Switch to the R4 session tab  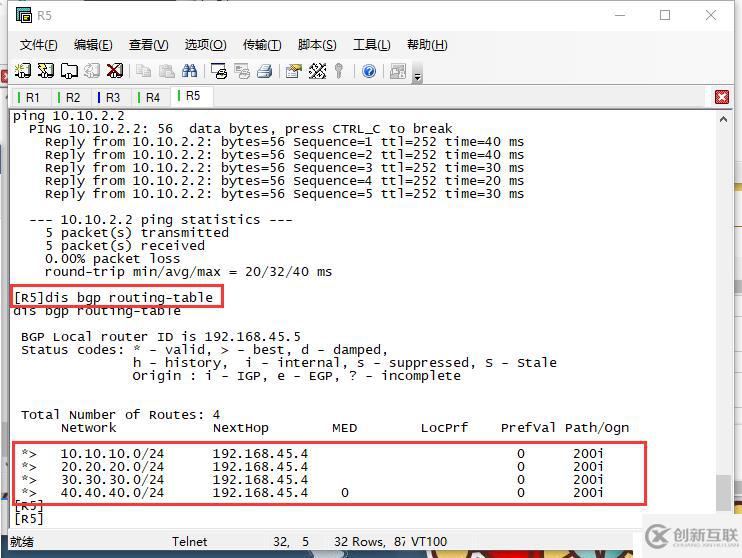[149, 97]
